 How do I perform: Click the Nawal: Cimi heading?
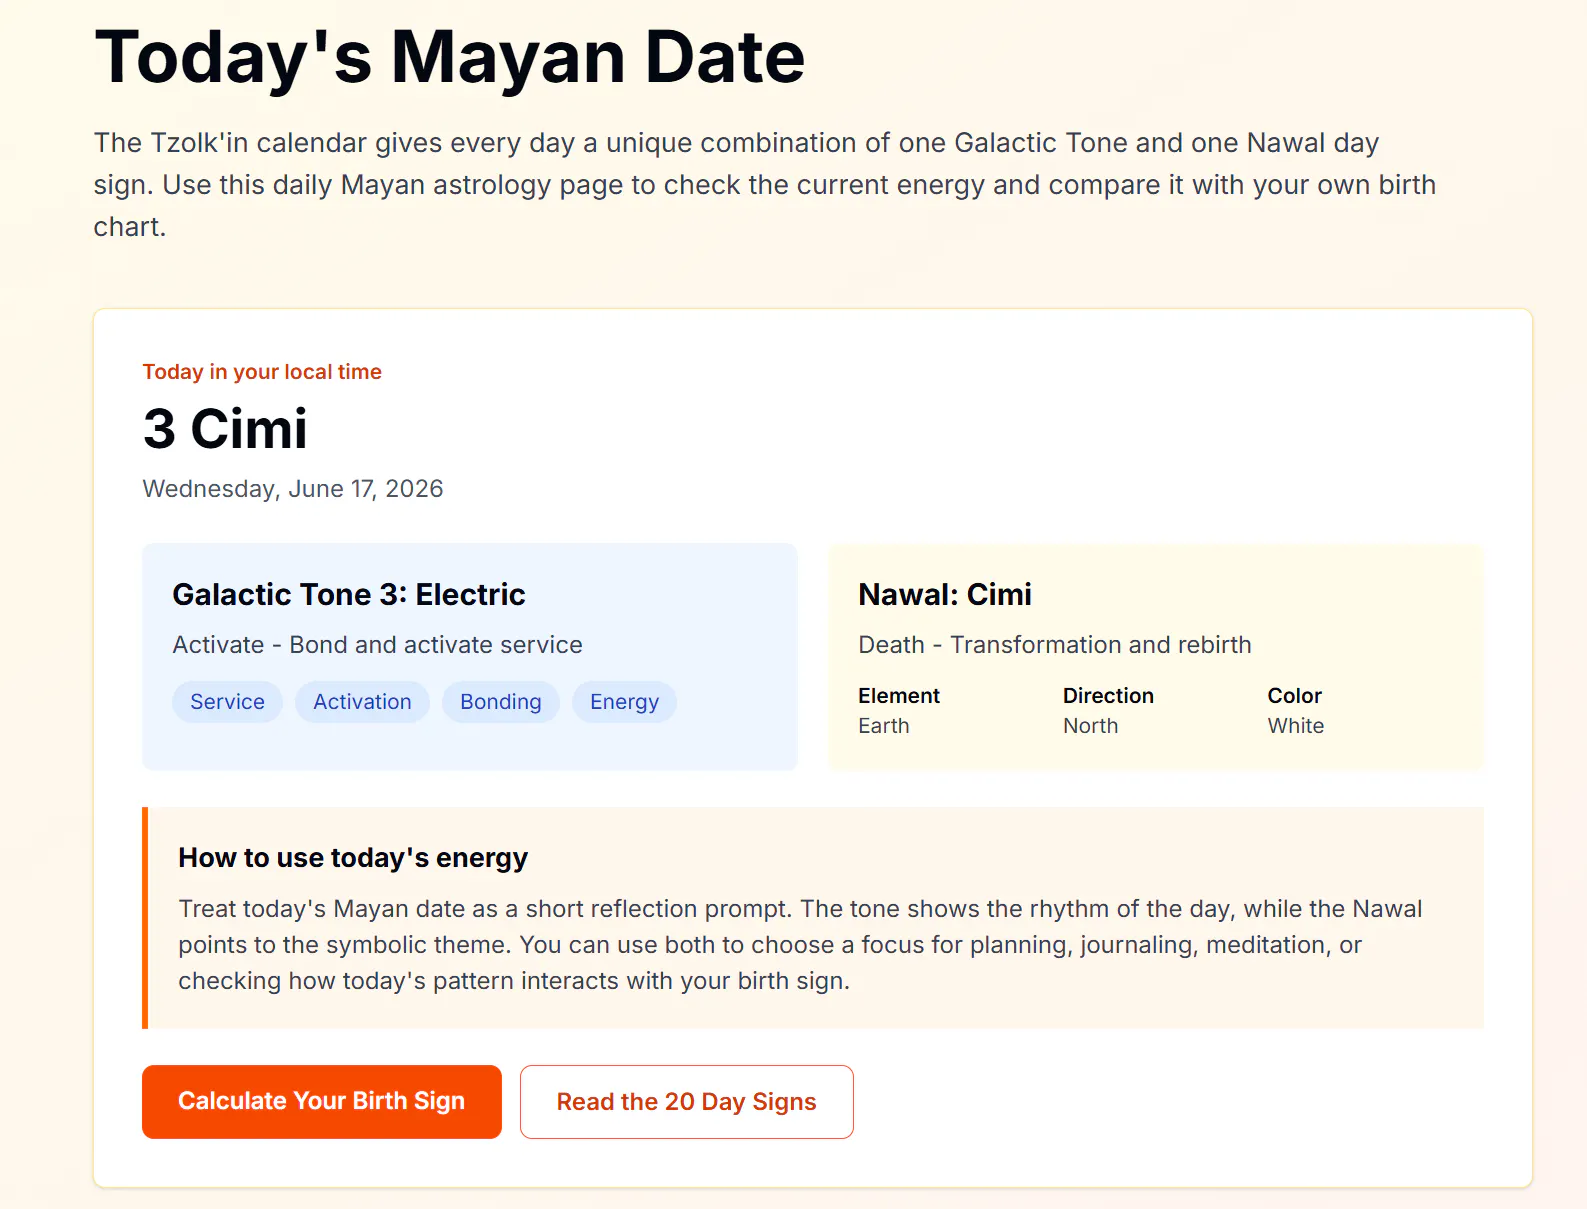click(945, 595)
